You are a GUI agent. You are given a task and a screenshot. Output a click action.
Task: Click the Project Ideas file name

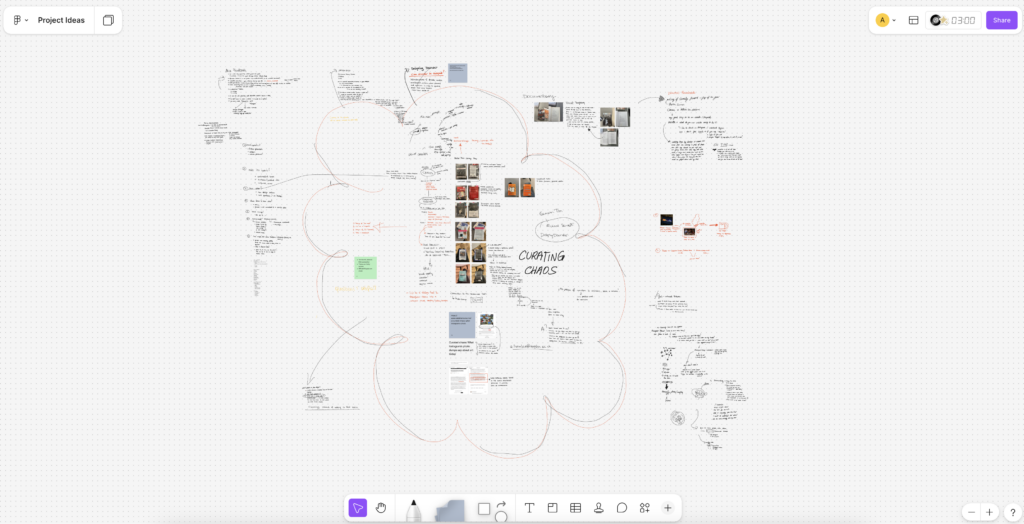tap(61, 20)
